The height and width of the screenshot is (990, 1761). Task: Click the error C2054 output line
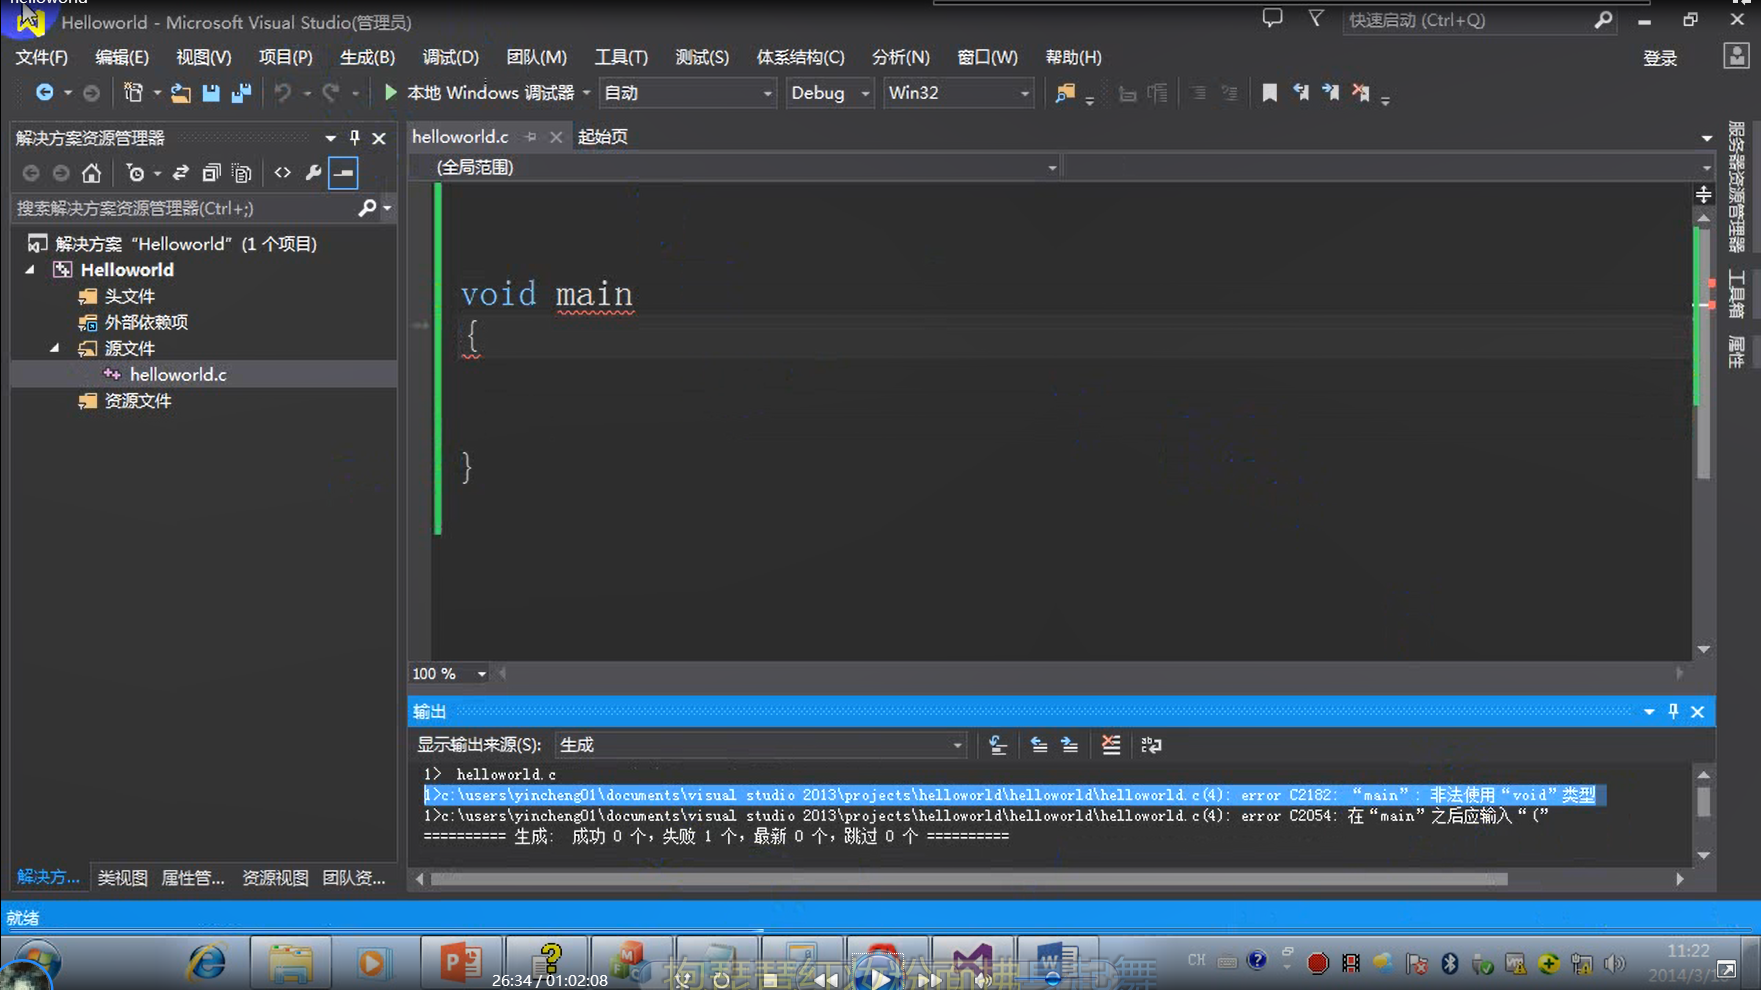(986, 816)
